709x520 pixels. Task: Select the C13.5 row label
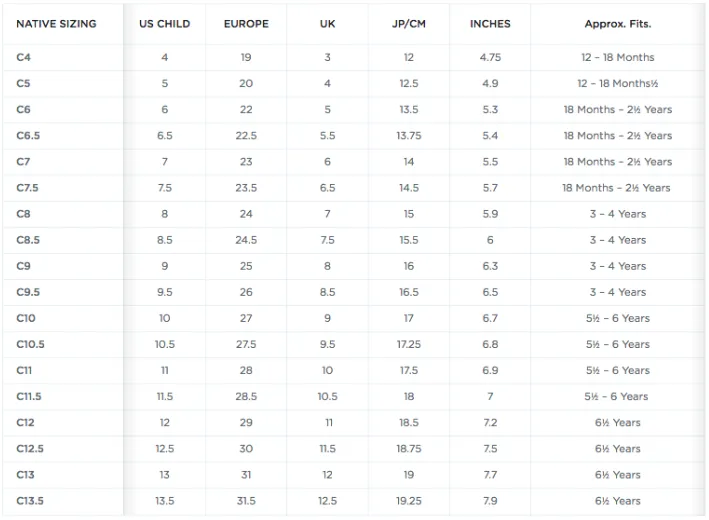[x=30, y=501]
